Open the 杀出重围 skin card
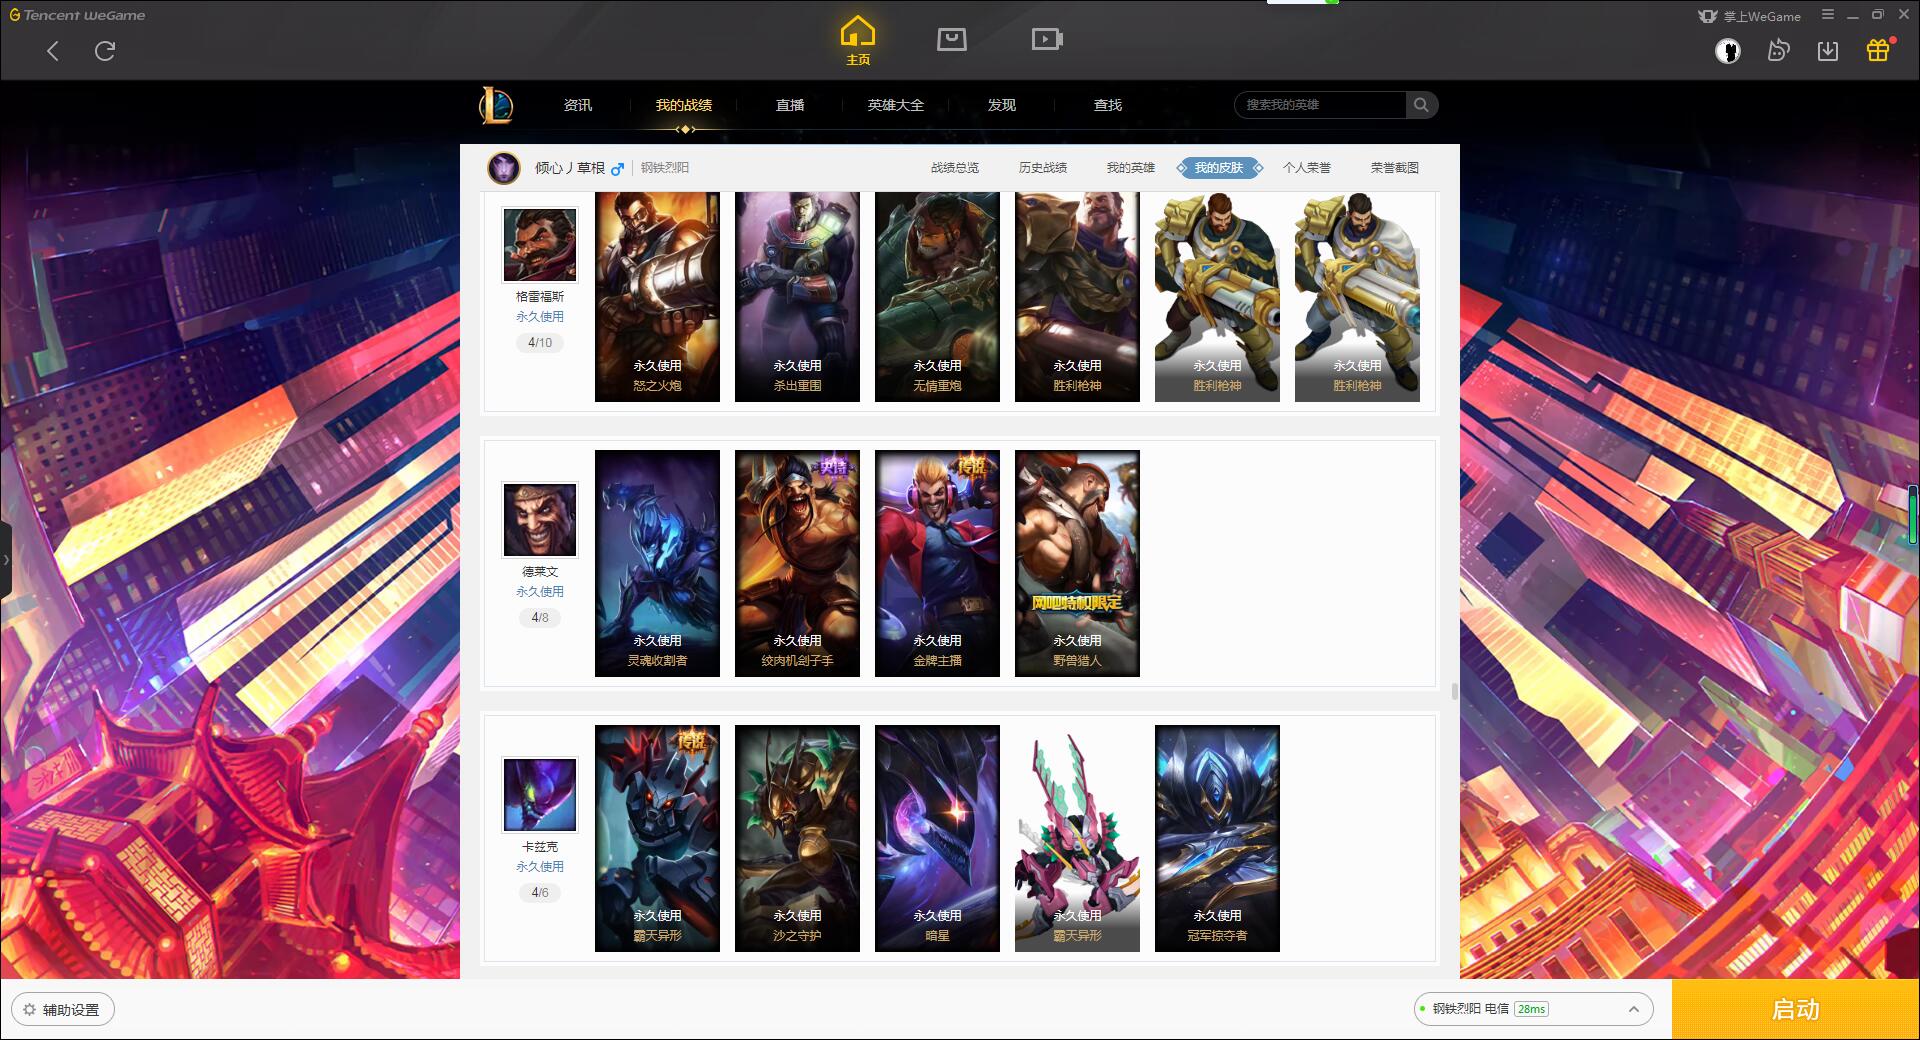Viewport: 1920px width, 1040px height. 797,297
